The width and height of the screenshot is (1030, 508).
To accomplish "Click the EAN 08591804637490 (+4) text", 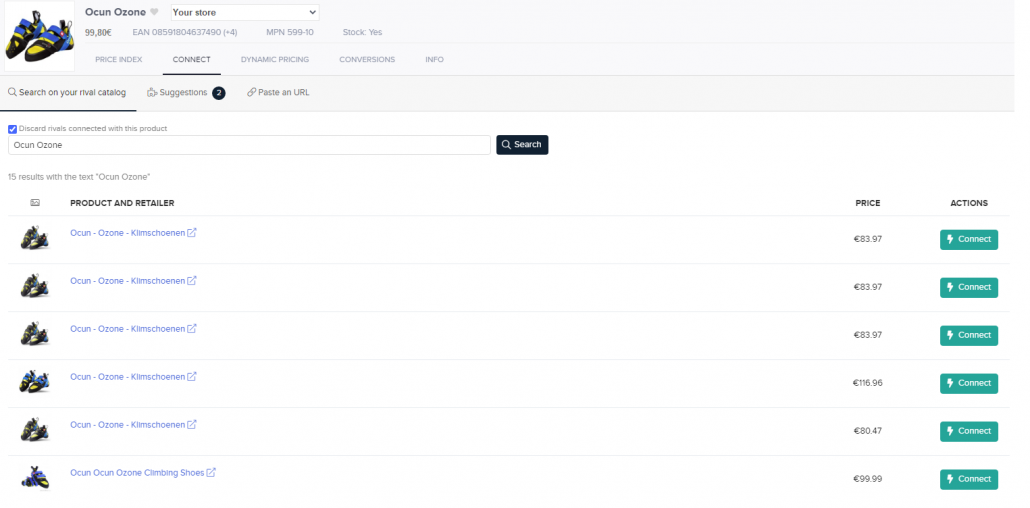I will click(x=185, y=32).
